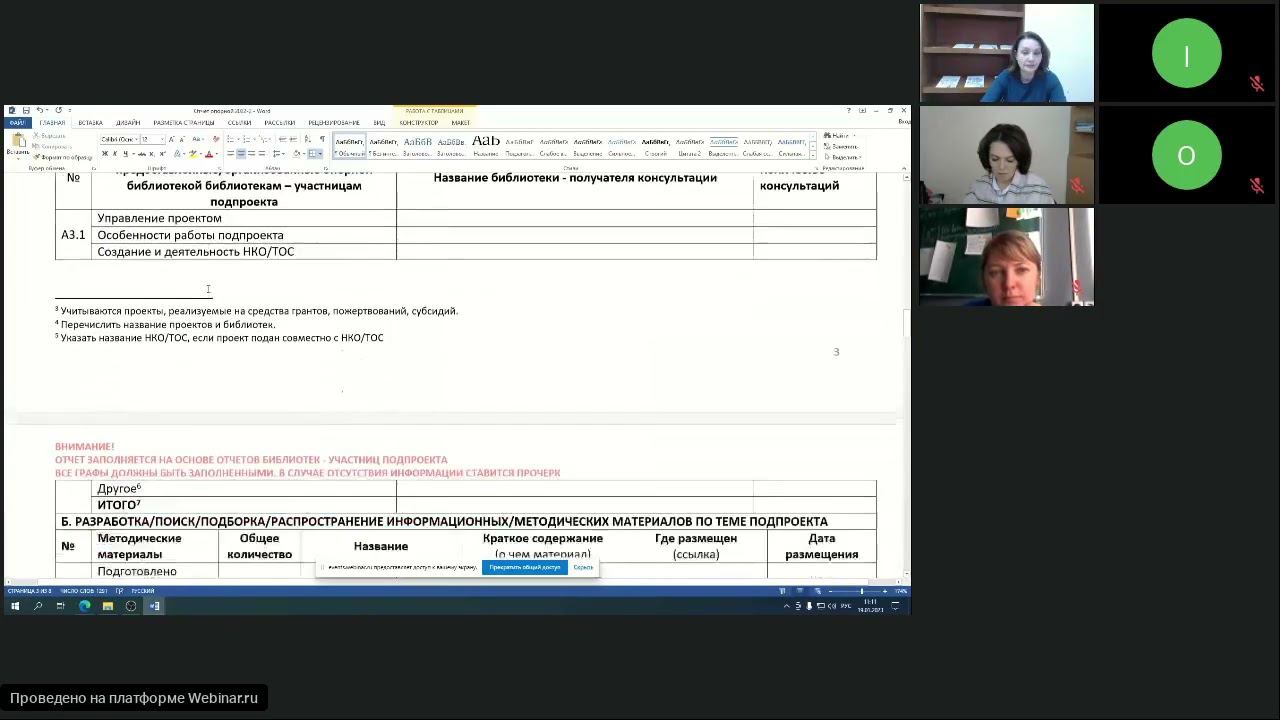Align text right
The image size is (1280, 720).
[x=251, y=154]
